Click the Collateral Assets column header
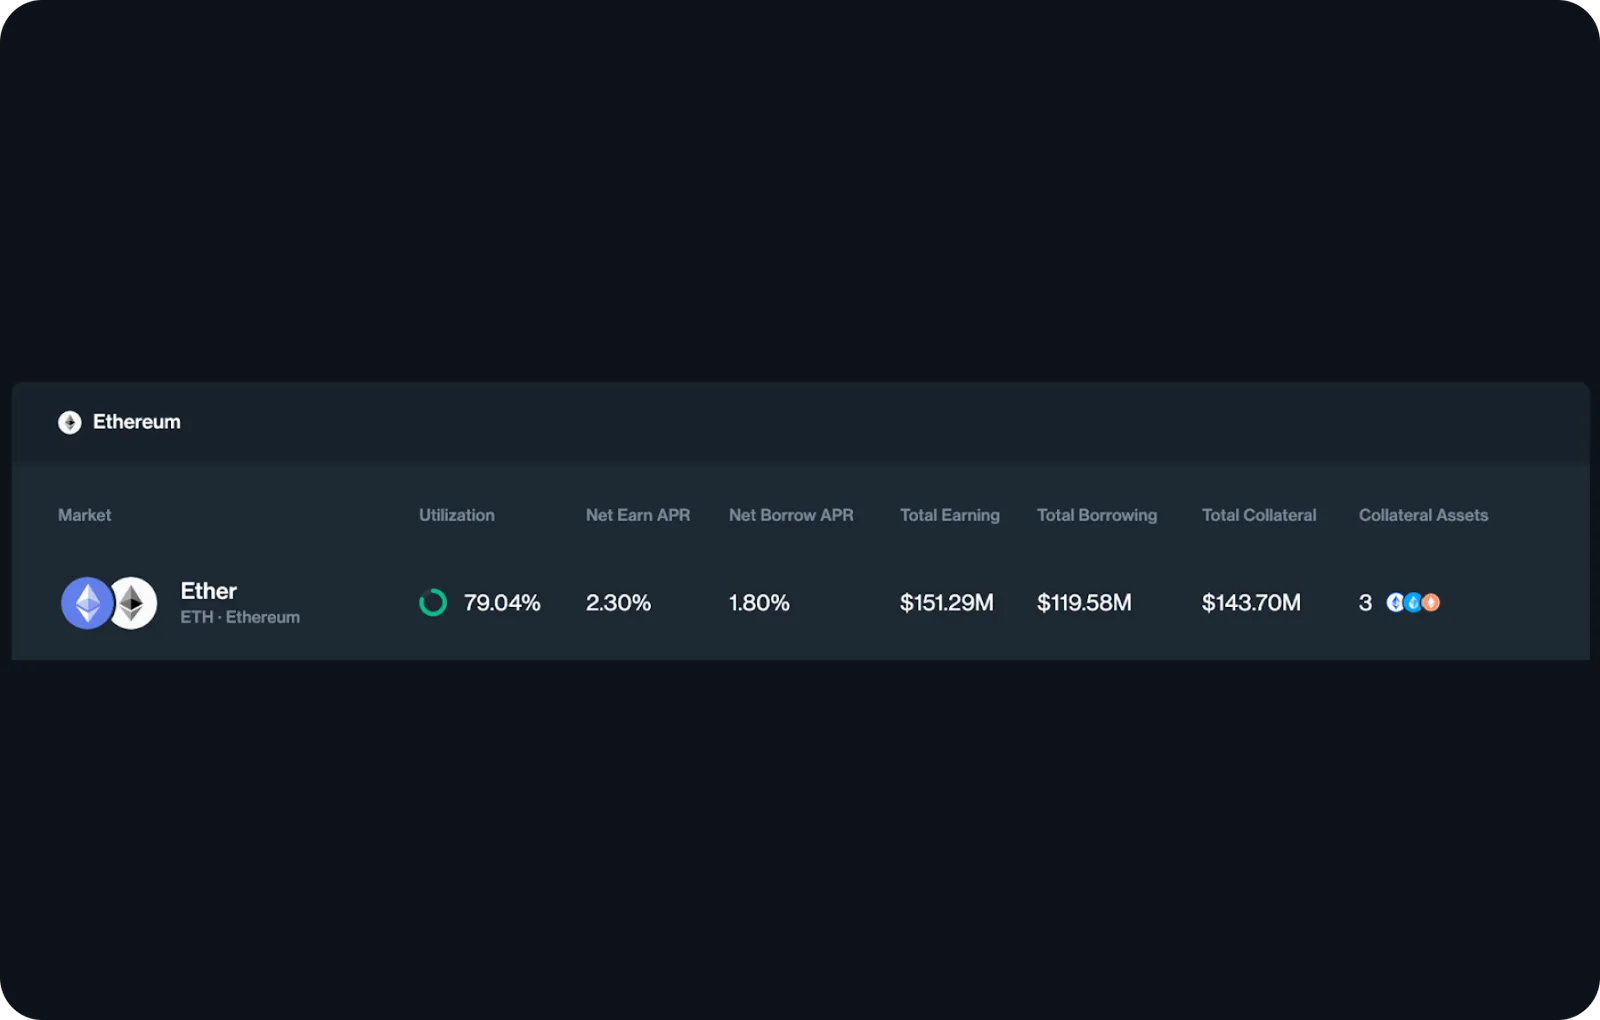Screen dimensions: 1600x1020 [1423, 515]
